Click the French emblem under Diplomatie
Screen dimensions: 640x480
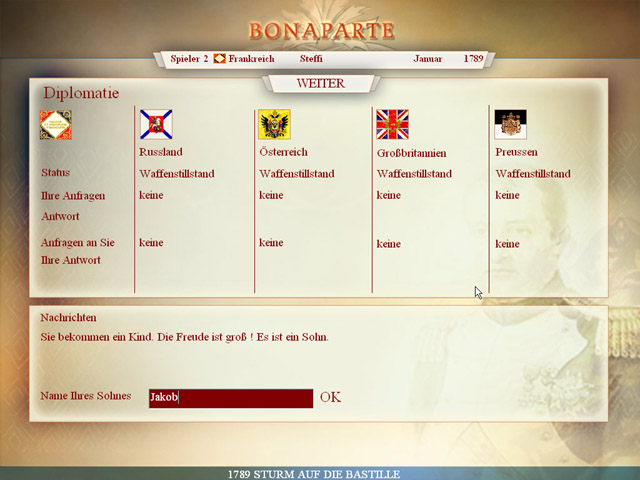pyautogui.click(x=56, y=125)
